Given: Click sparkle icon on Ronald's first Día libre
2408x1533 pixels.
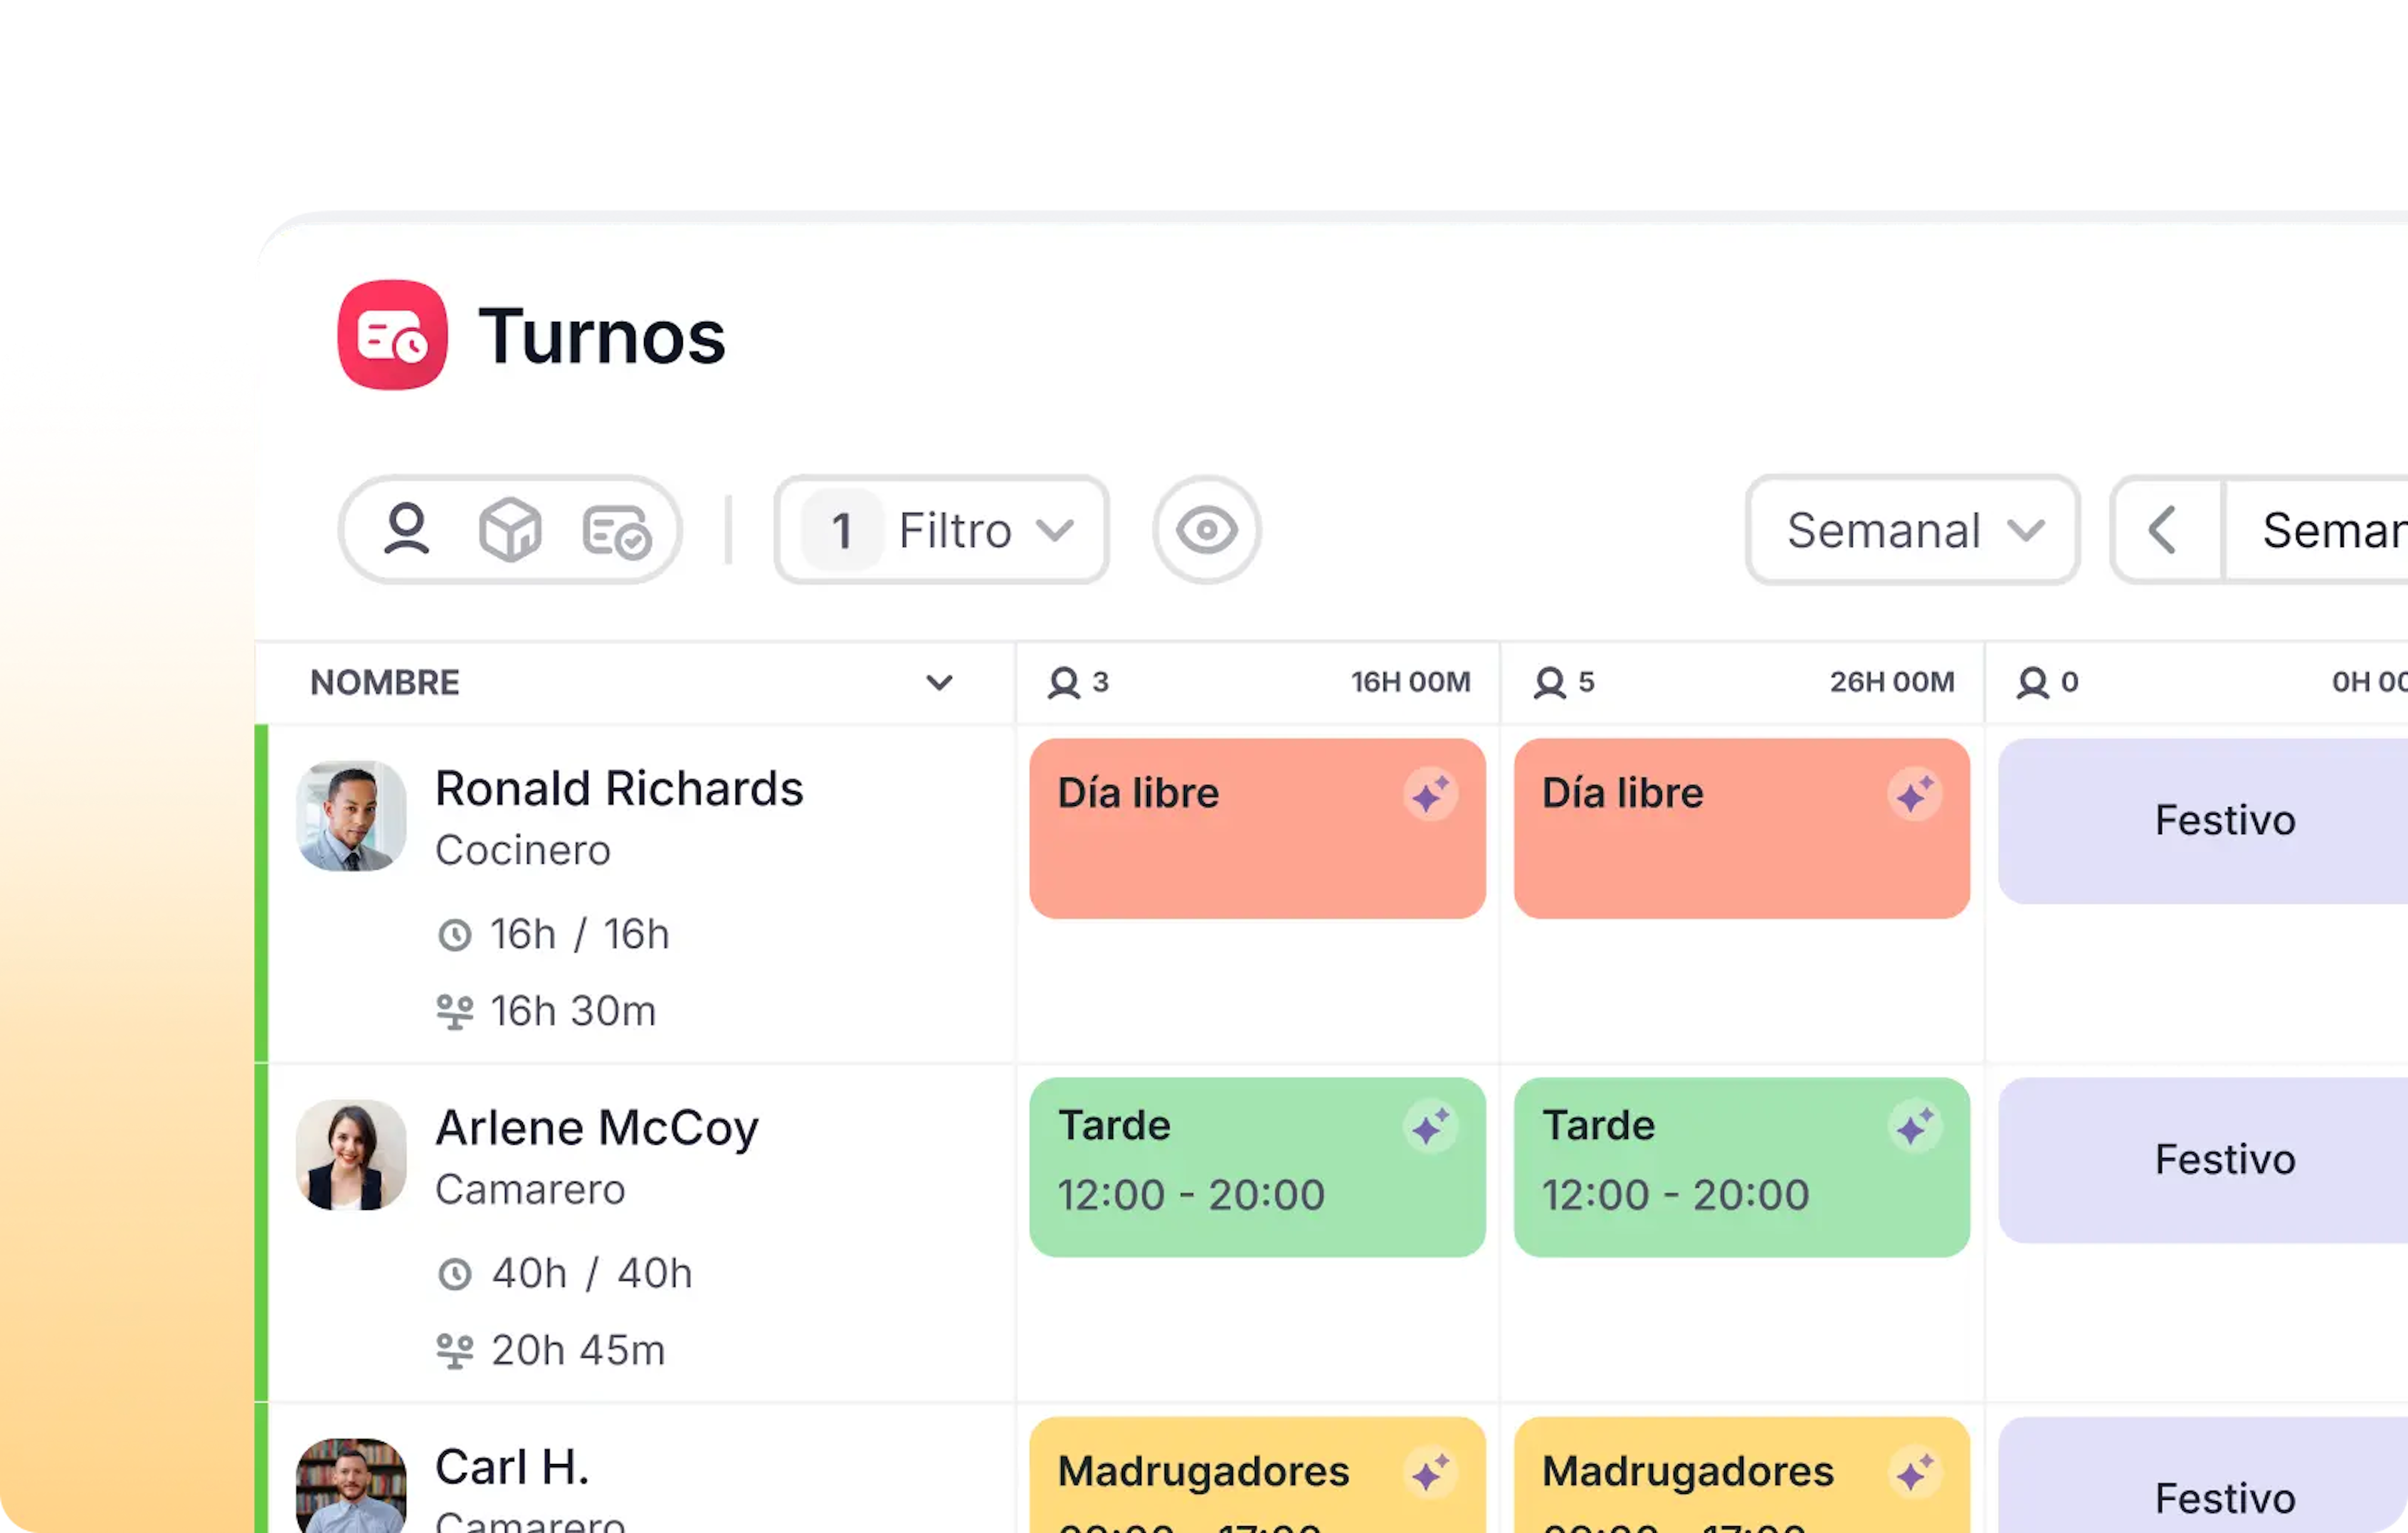Looking at the screenshot, I should 1430,795.
